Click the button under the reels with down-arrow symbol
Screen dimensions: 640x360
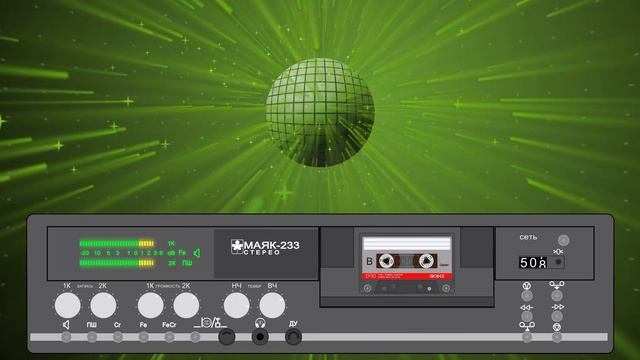[557, 296]
